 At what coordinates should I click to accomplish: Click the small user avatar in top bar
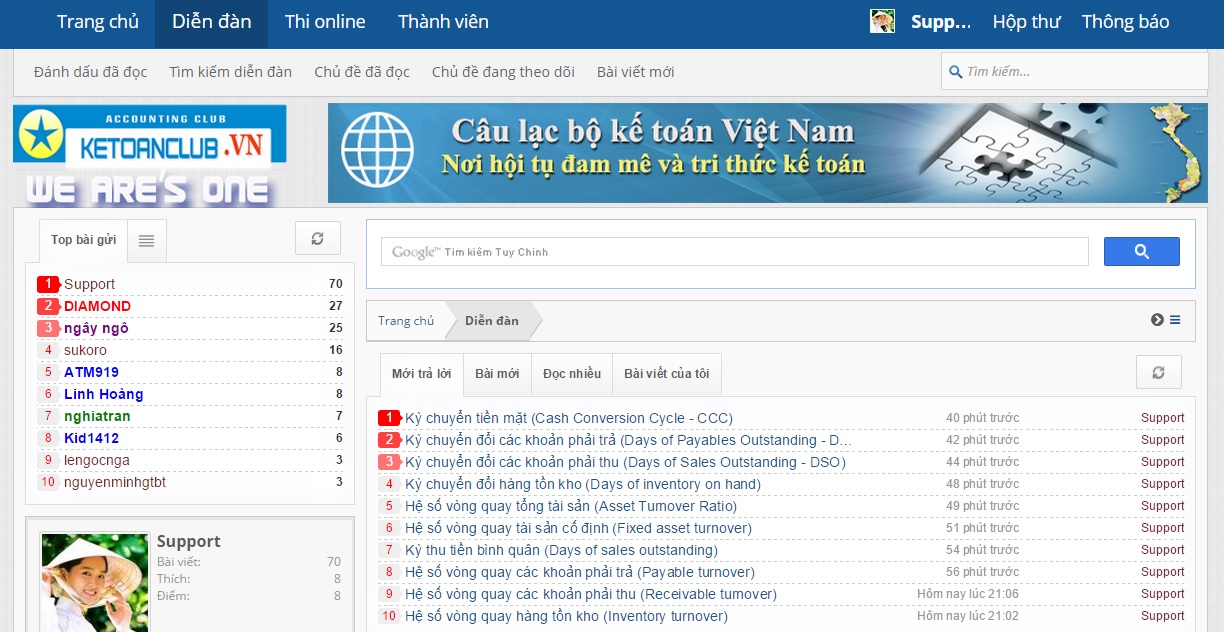tap(882, 22)
